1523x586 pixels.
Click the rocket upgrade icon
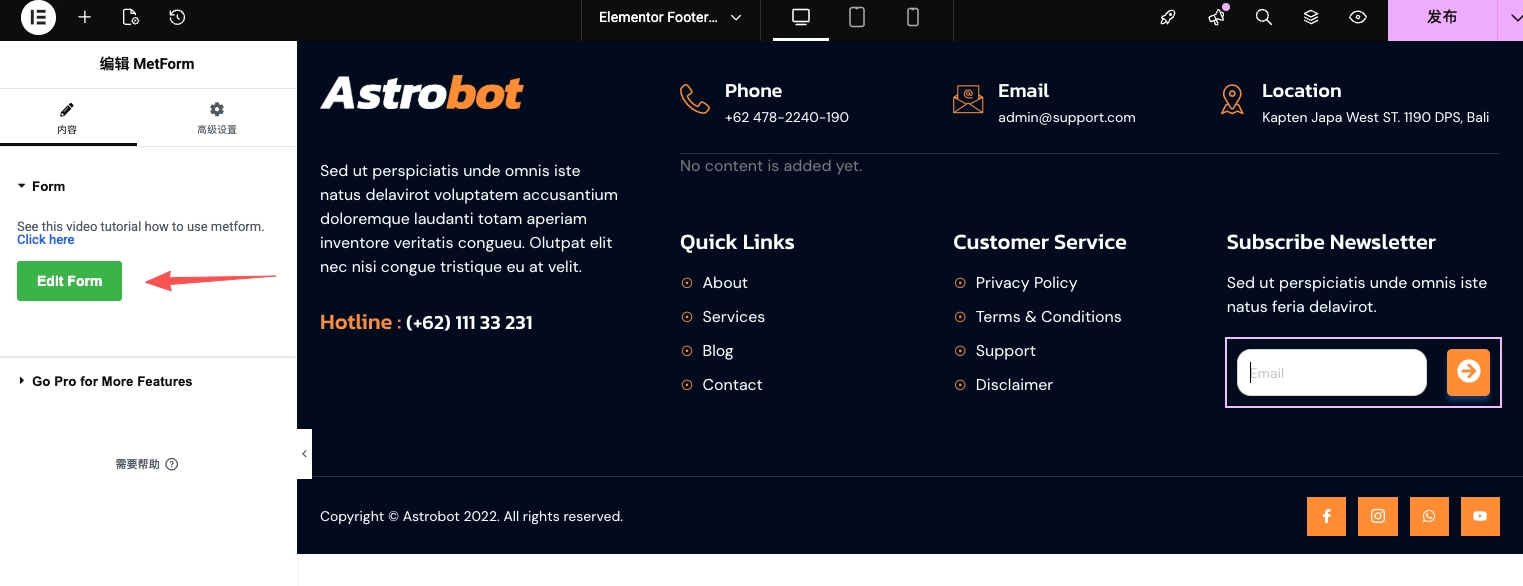pyautogui.click(x=1168, y=17)
